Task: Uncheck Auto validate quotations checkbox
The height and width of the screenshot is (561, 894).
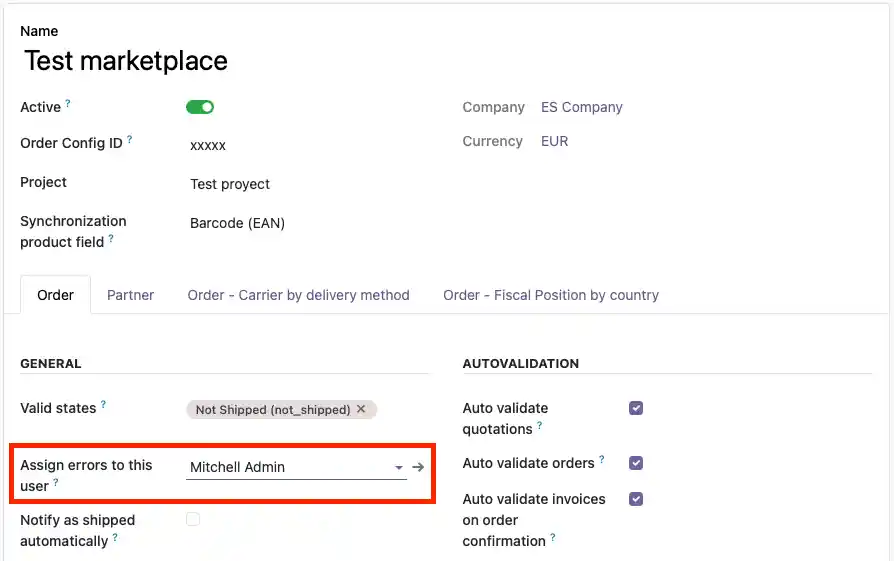Action: point(636,408)
